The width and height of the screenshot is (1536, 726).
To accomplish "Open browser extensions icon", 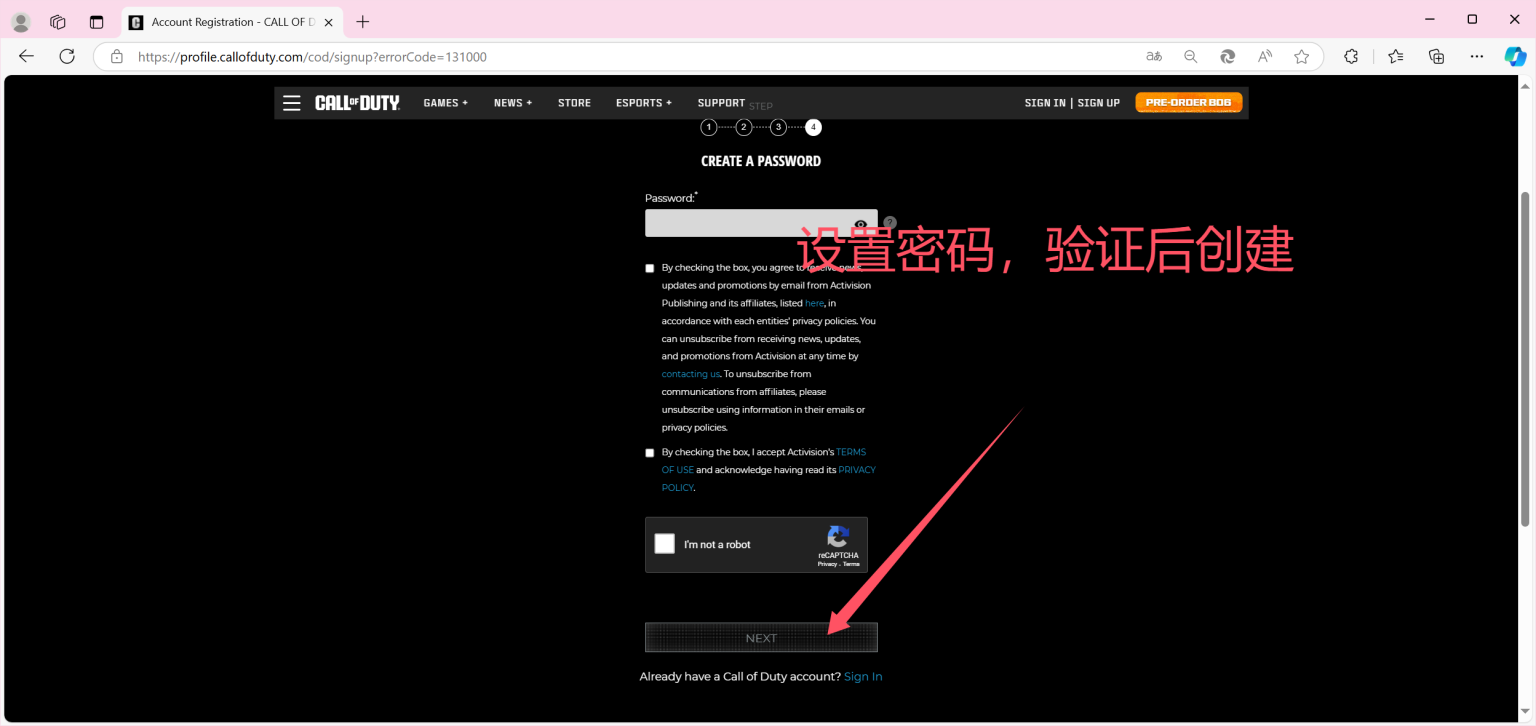I will coord(1351,57).
